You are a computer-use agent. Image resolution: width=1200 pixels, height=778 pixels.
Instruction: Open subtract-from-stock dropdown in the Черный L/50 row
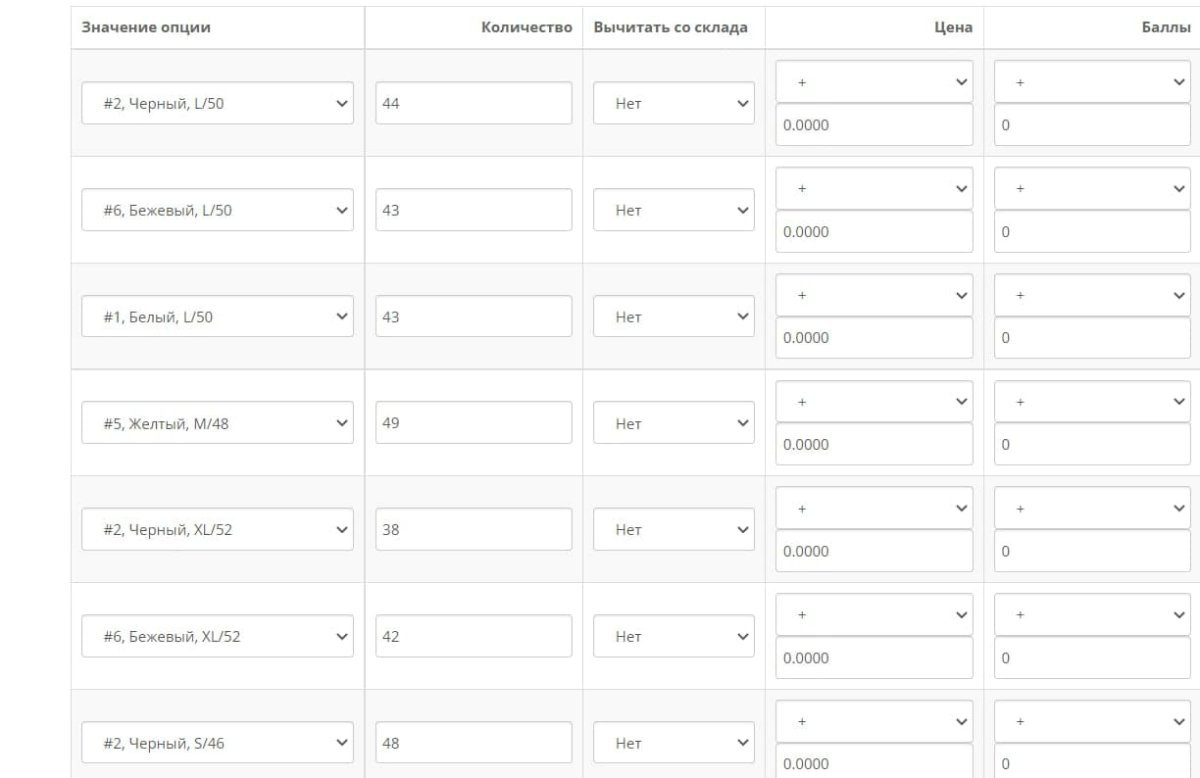click(674, 103)
